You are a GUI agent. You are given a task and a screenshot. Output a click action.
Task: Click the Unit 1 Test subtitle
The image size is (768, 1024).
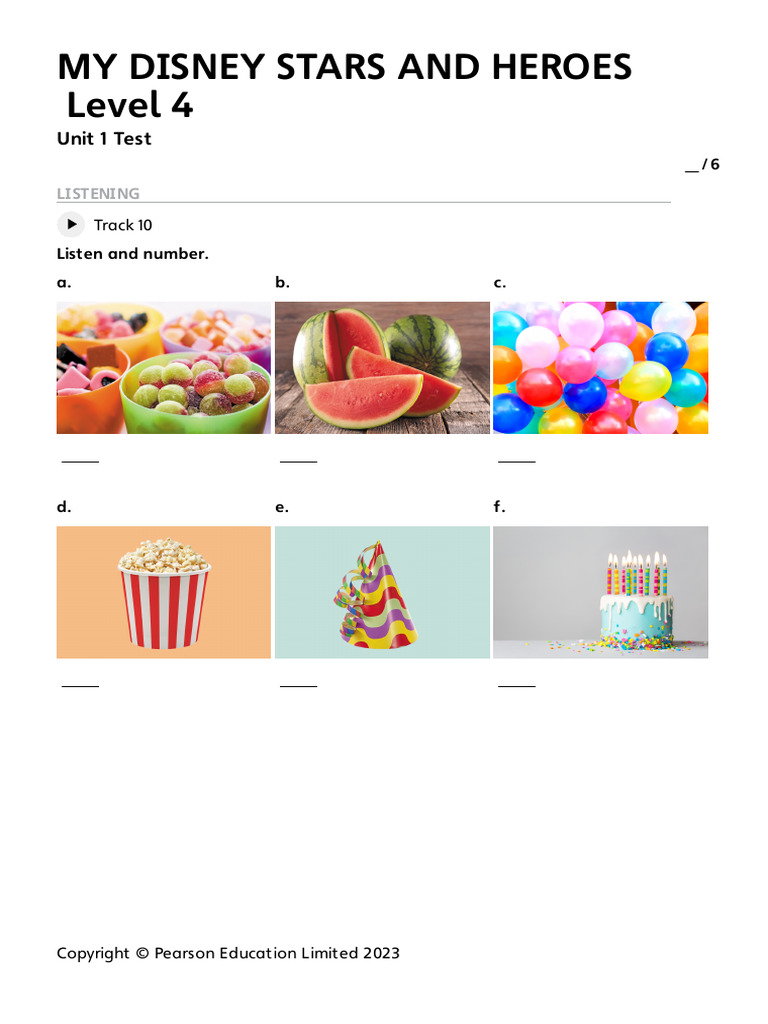pos(104,138)
